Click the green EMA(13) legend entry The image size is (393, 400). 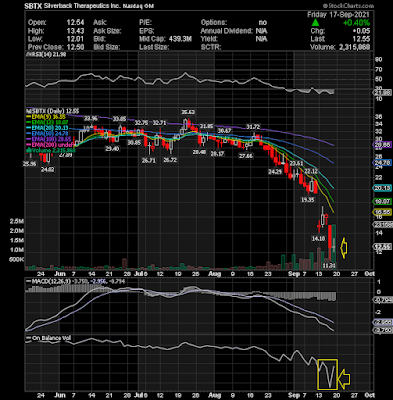point(48,122)
